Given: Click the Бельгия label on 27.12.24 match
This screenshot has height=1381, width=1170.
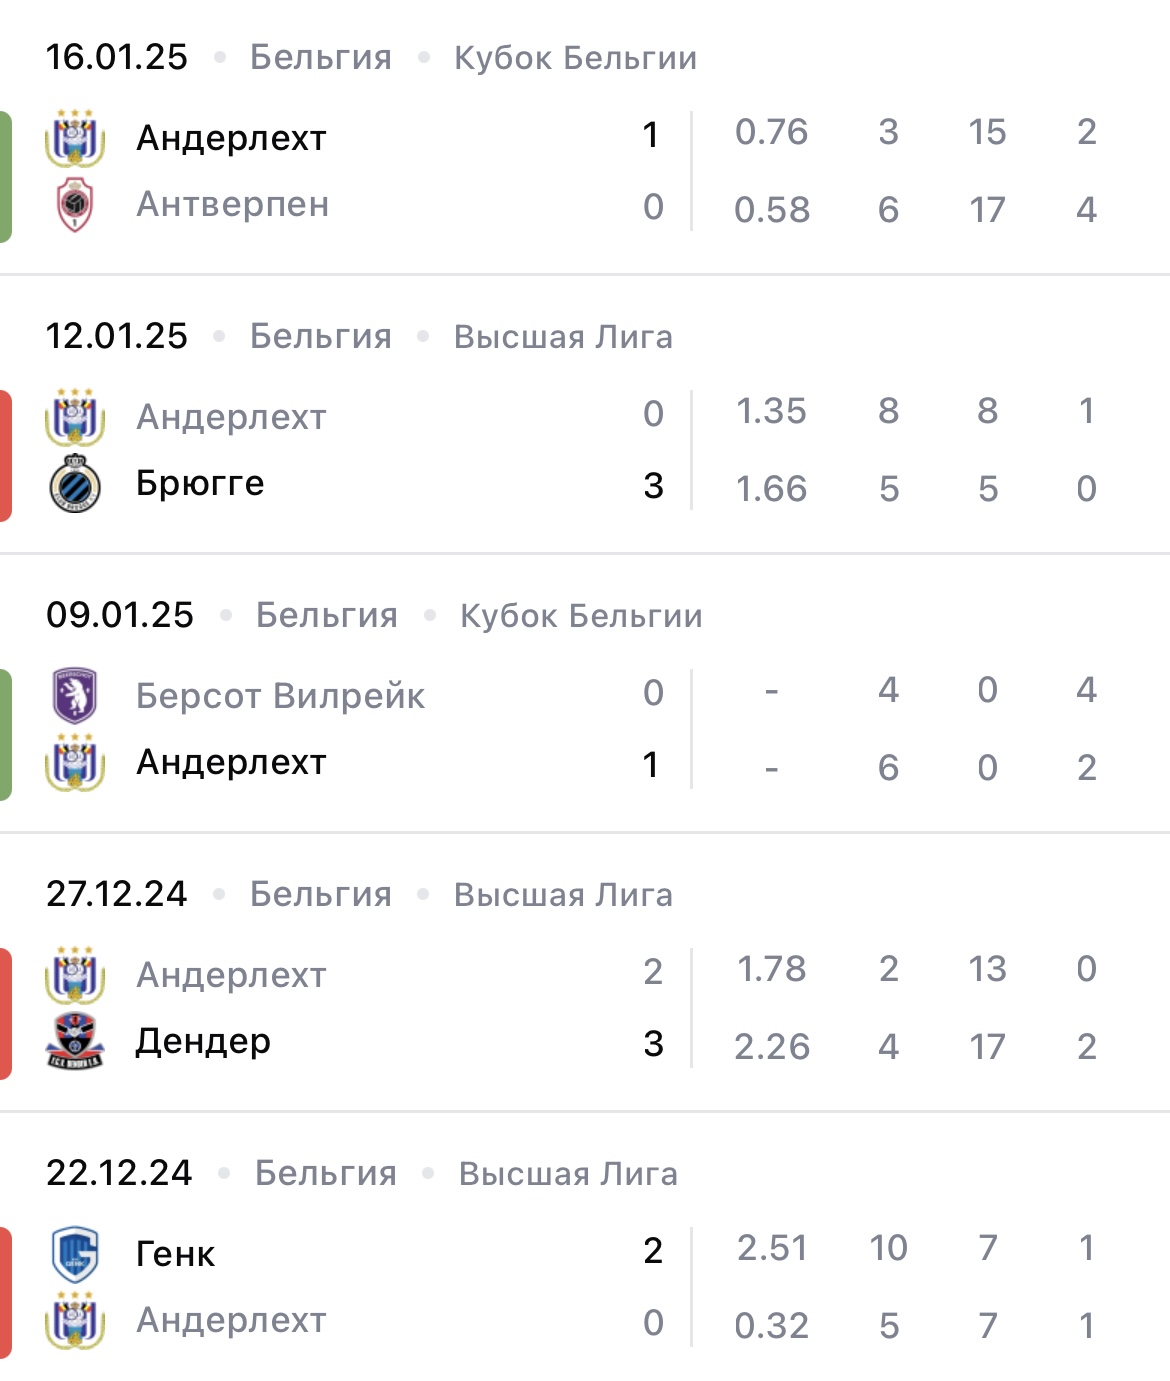Looking at the screenshot, I should [x=320, y=894].
